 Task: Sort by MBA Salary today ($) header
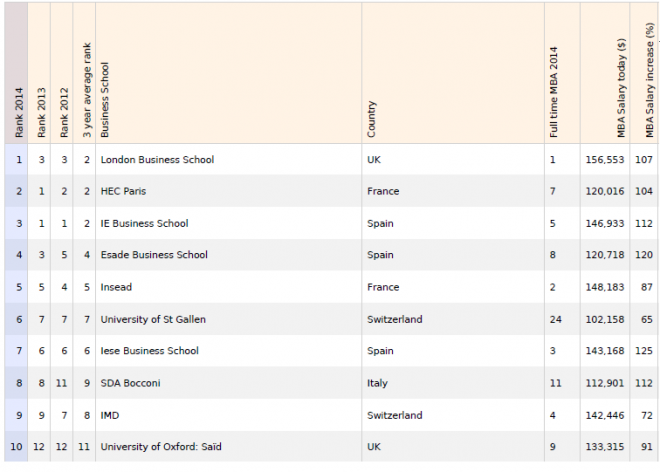click(621, 88)
